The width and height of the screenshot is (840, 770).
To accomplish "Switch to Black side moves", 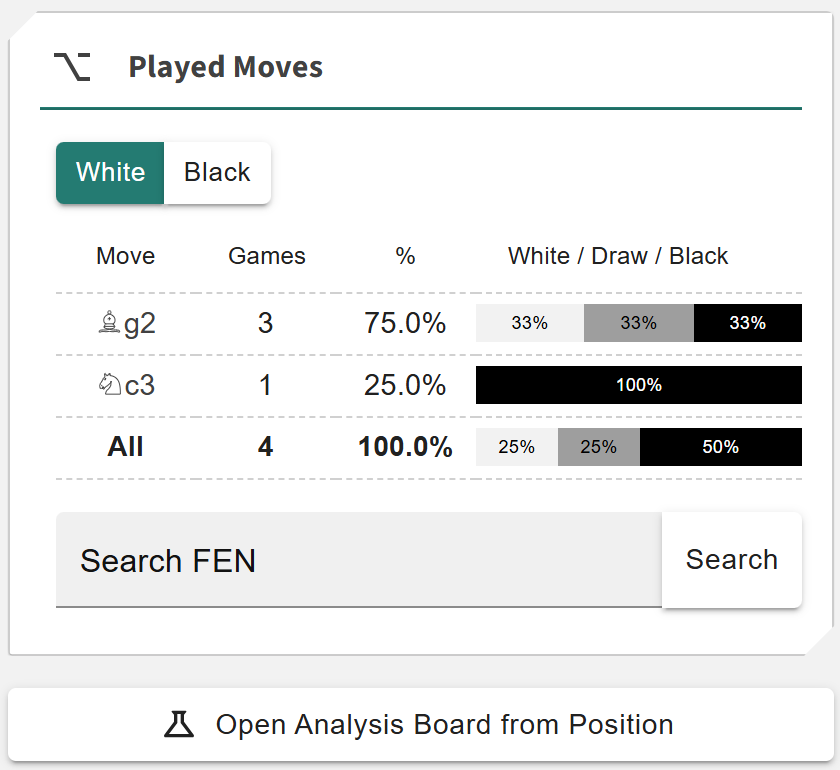I will [217, 172].
